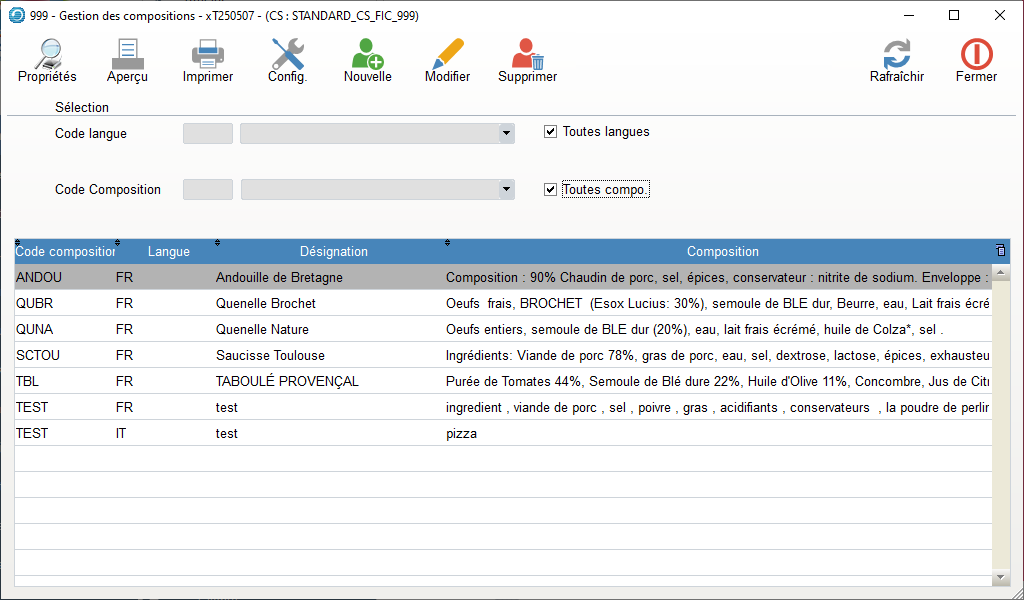This screenshot has width=1024, height=600.
Task: Toggle the Toutes compo. checkbox
Action: point(550,190)
